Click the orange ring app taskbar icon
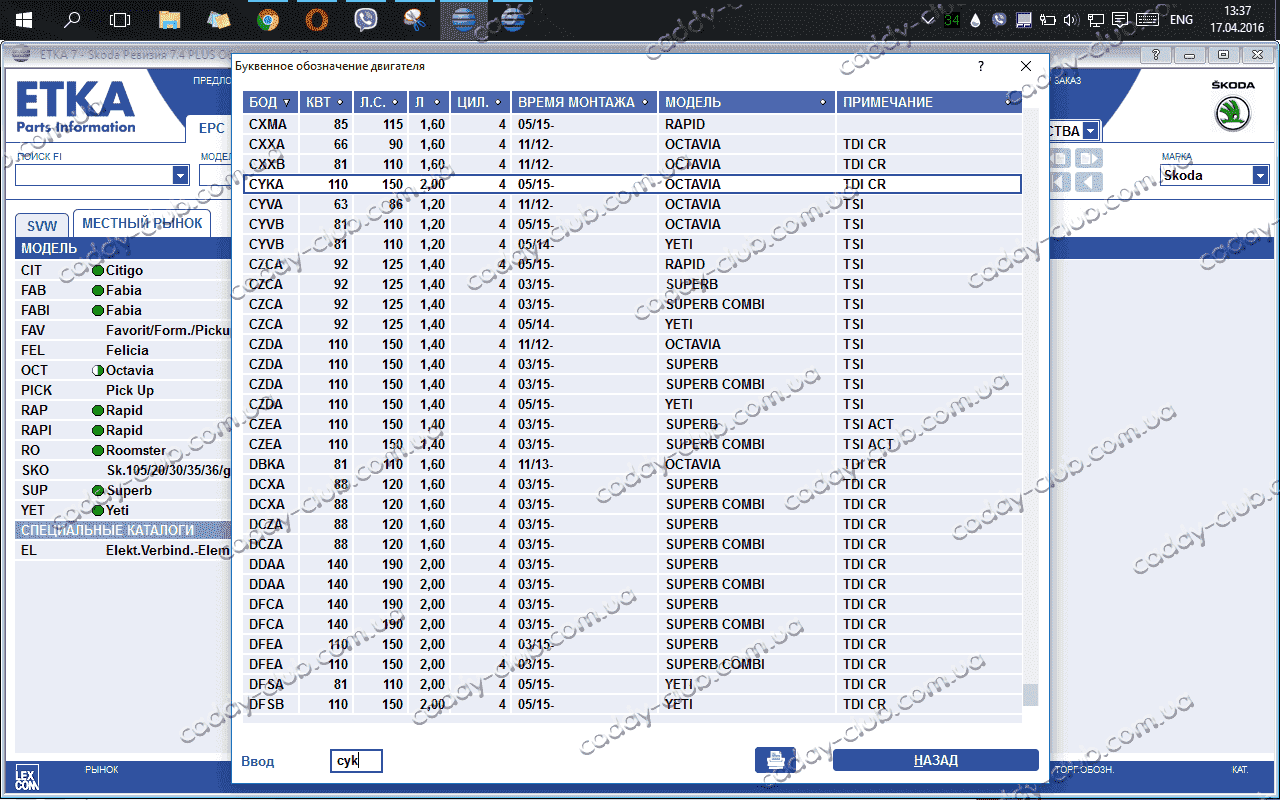Image resolution: width=1280 pixels, height=800 pixels. (x=316, y=19)
